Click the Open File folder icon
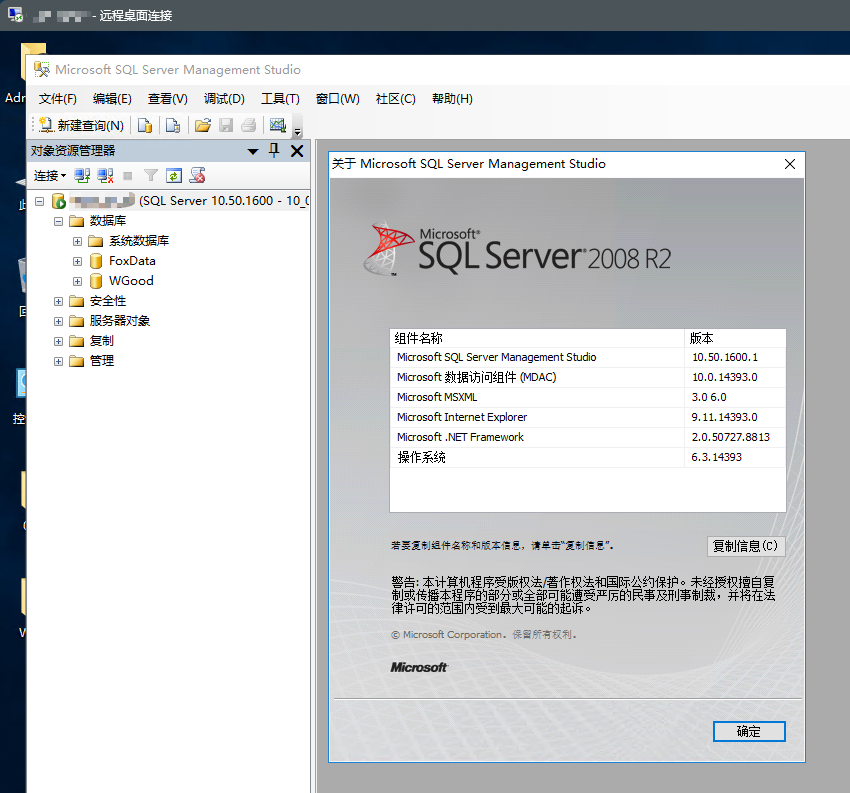This screenshot has width=850, height=793. pyautogui.click(x=203, y=126)
